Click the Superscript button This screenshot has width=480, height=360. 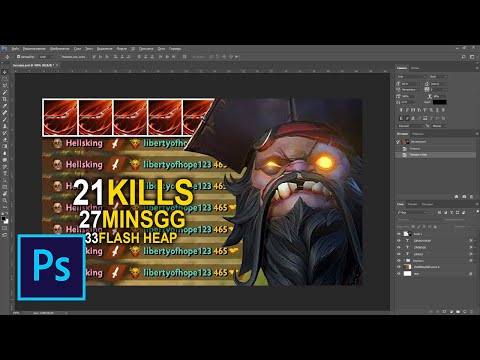(425, 110)
